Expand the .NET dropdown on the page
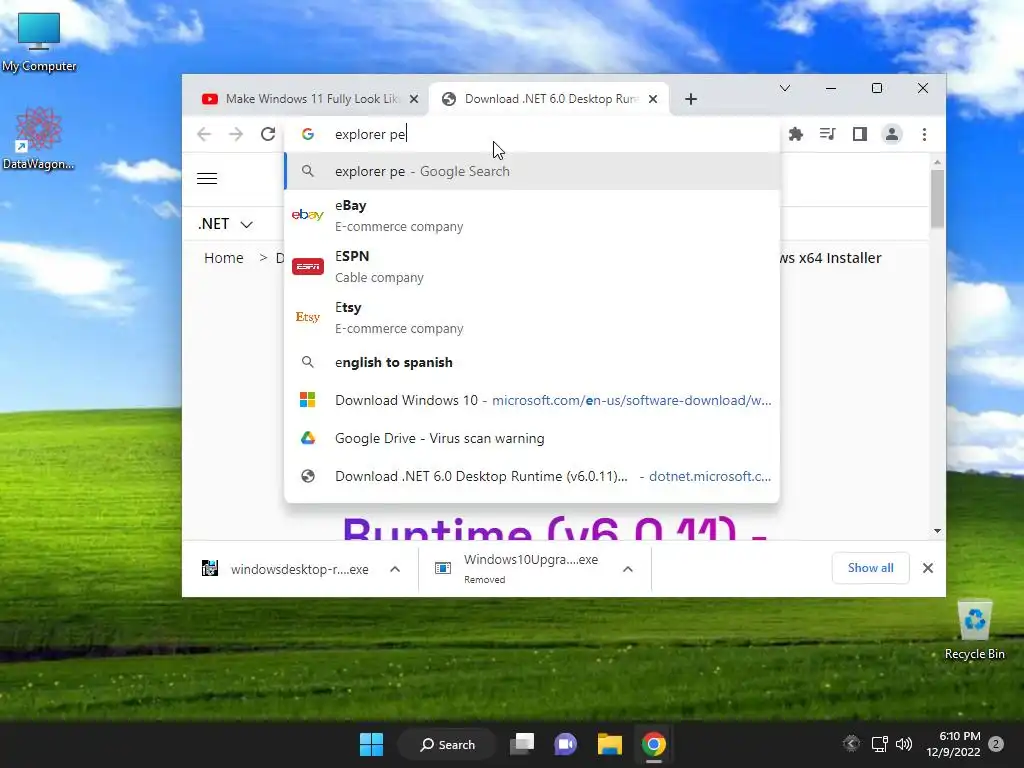 coord(225,224)
